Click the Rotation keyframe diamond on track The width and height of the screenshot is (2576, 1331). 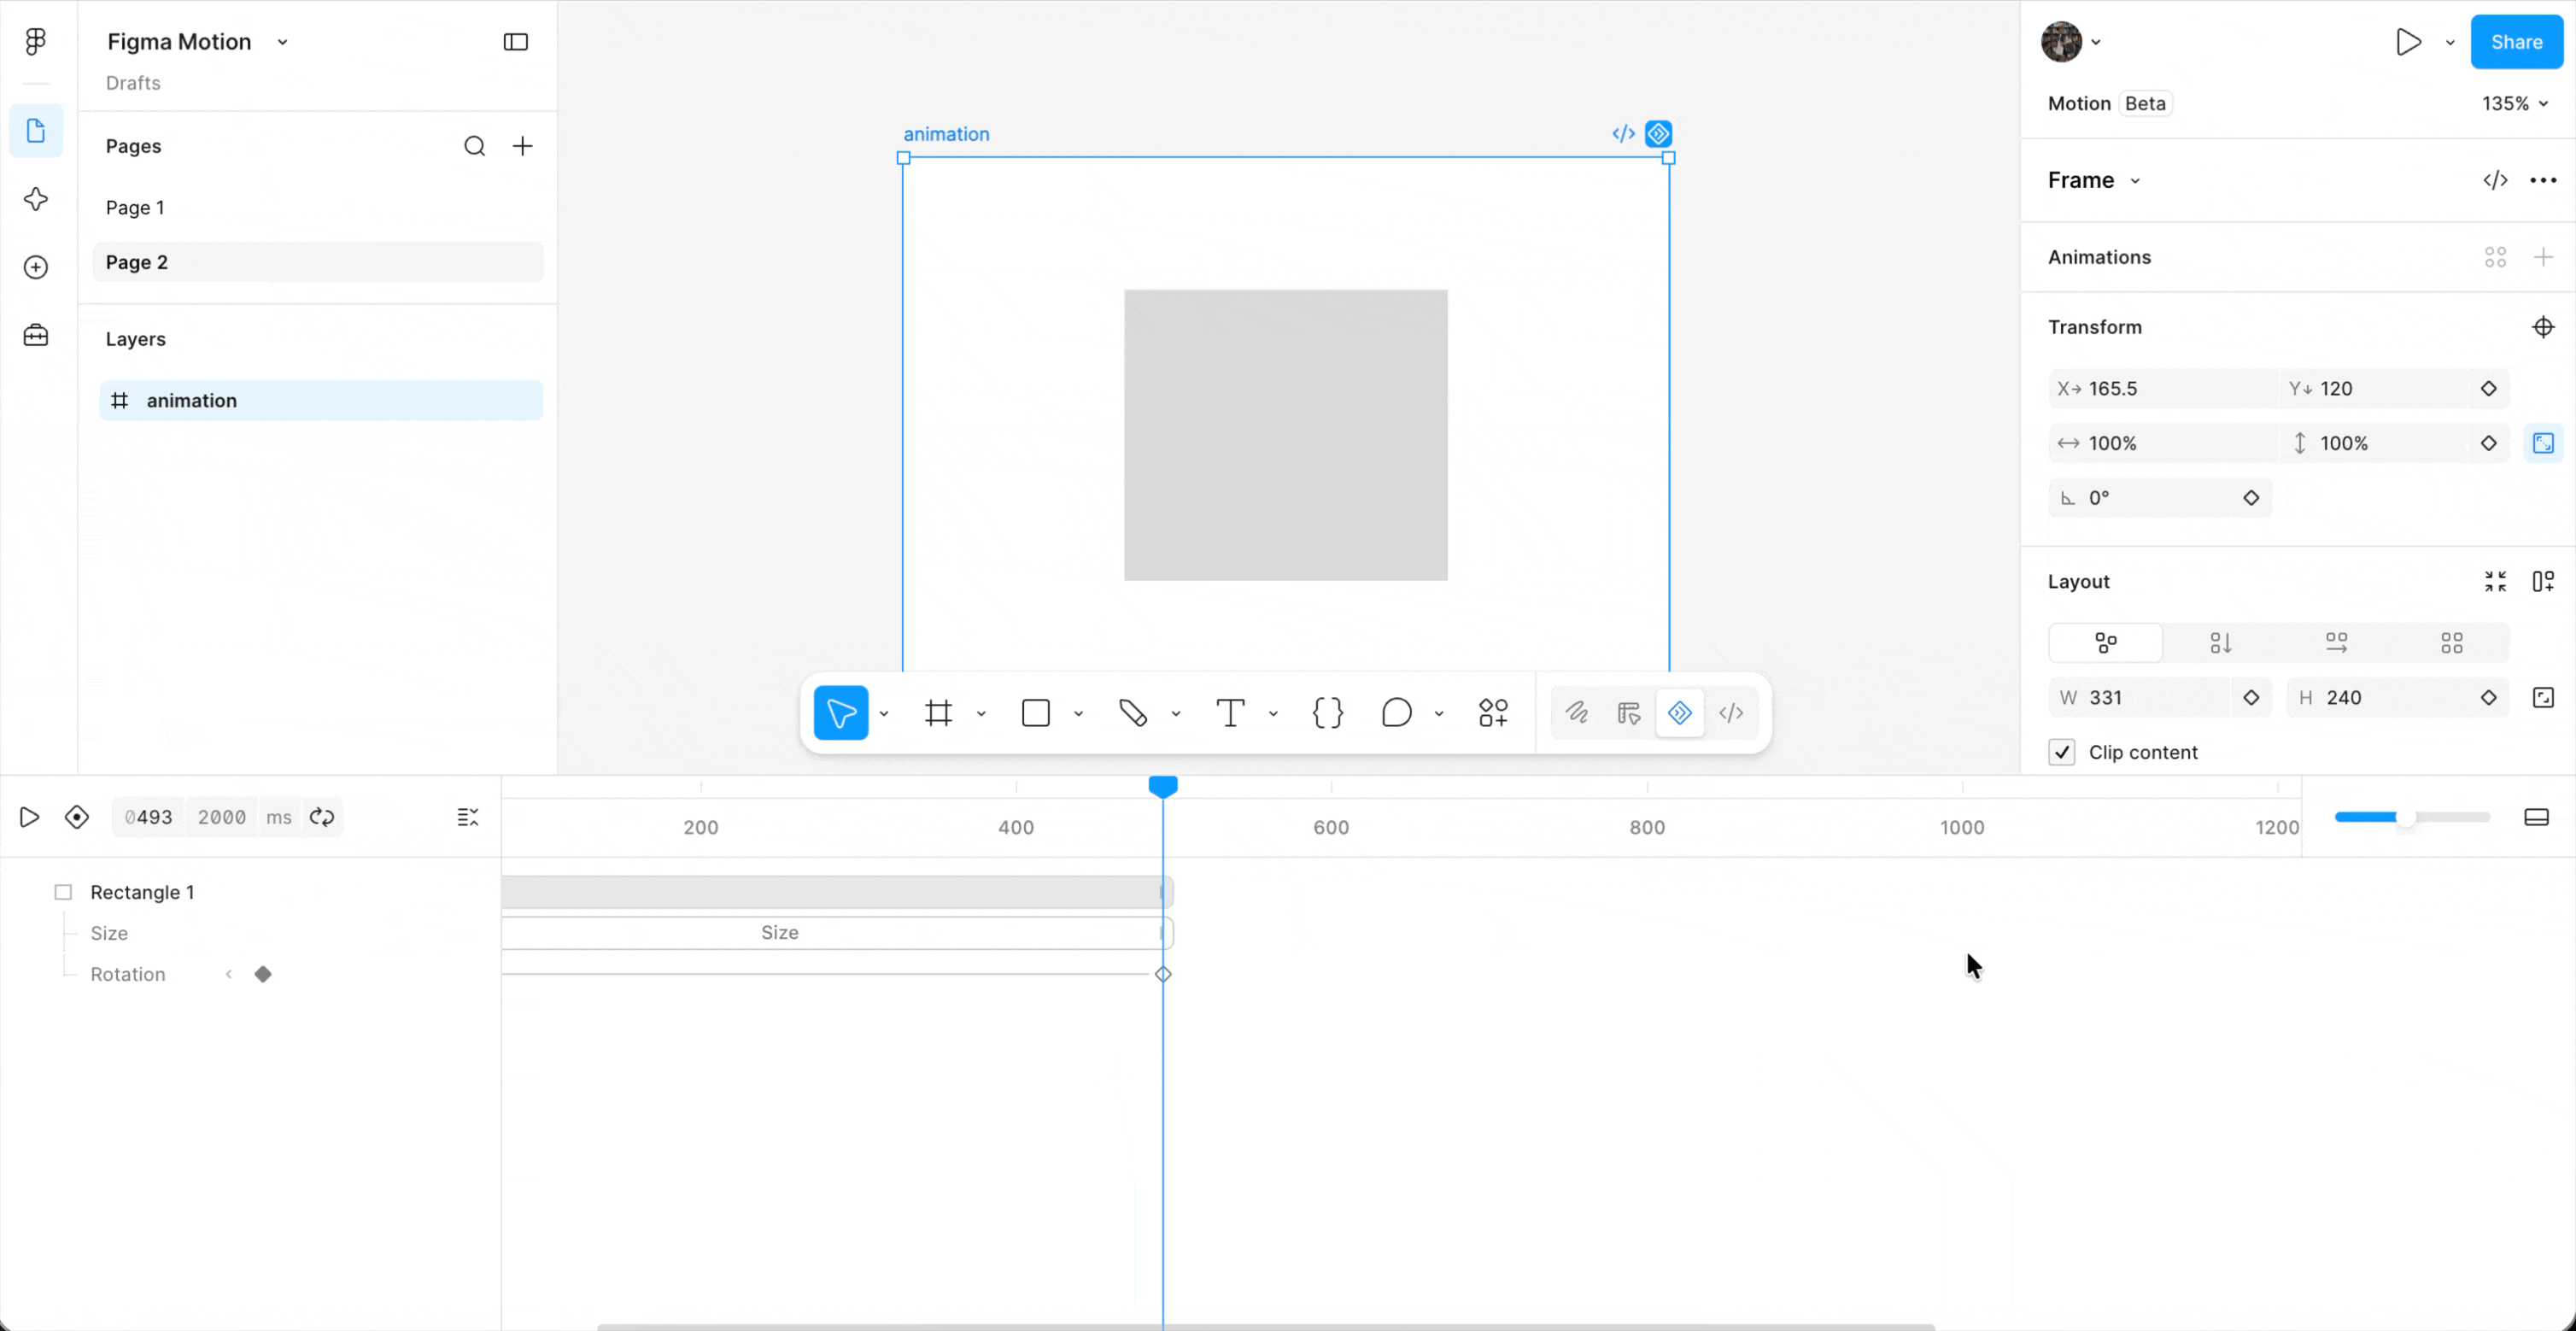pyautogui.click(x=1163, y=974)
